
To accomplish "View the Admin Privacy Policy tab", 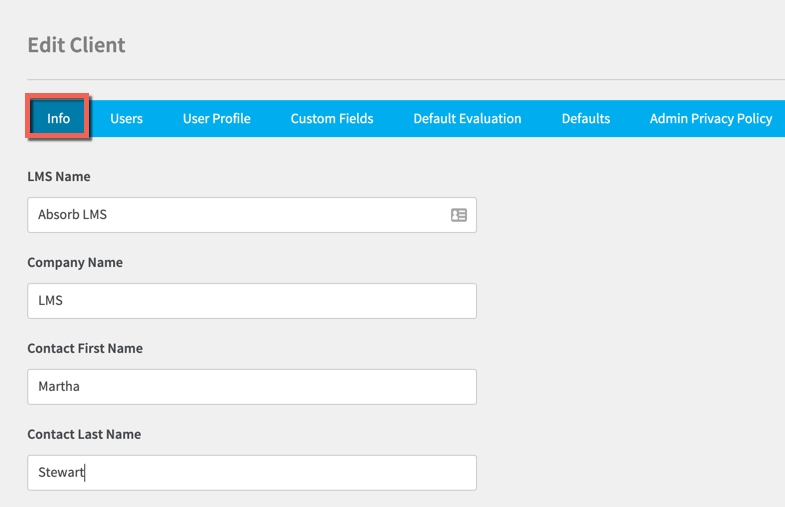I will tap(710, 119).
